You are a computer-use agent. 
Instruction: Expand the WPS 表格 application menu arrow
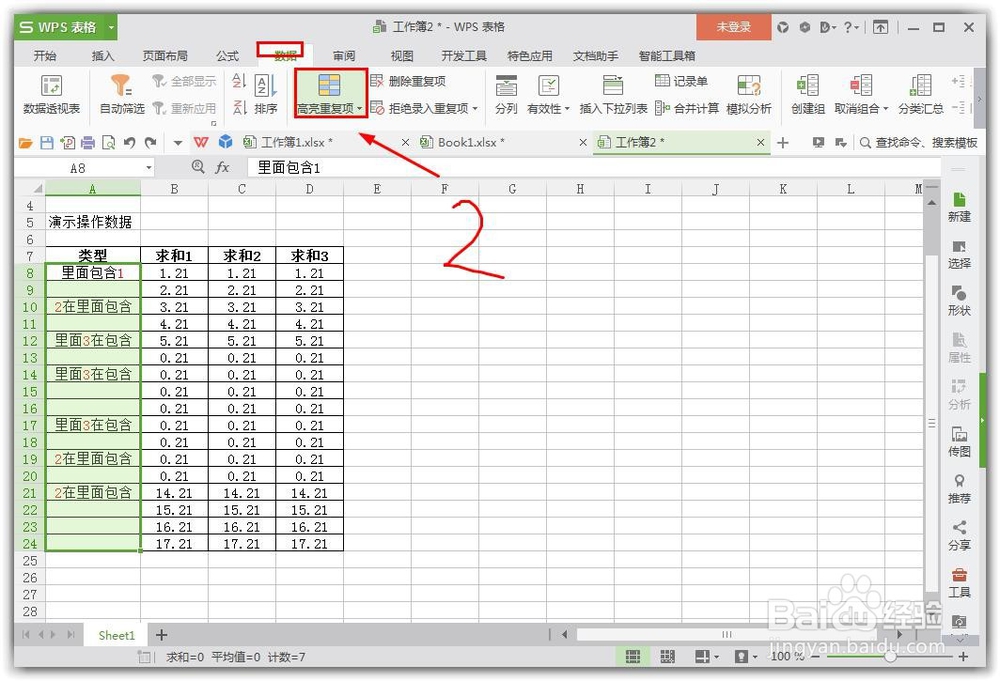(x=111, y=27)
